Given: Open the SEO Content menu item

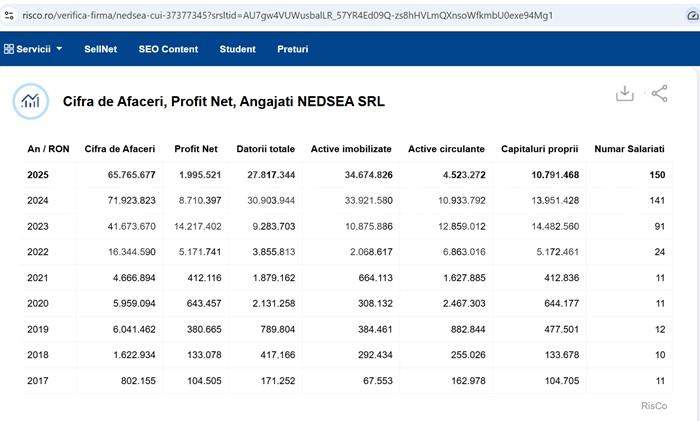Looking at the screenshot, I should (168, 49).
